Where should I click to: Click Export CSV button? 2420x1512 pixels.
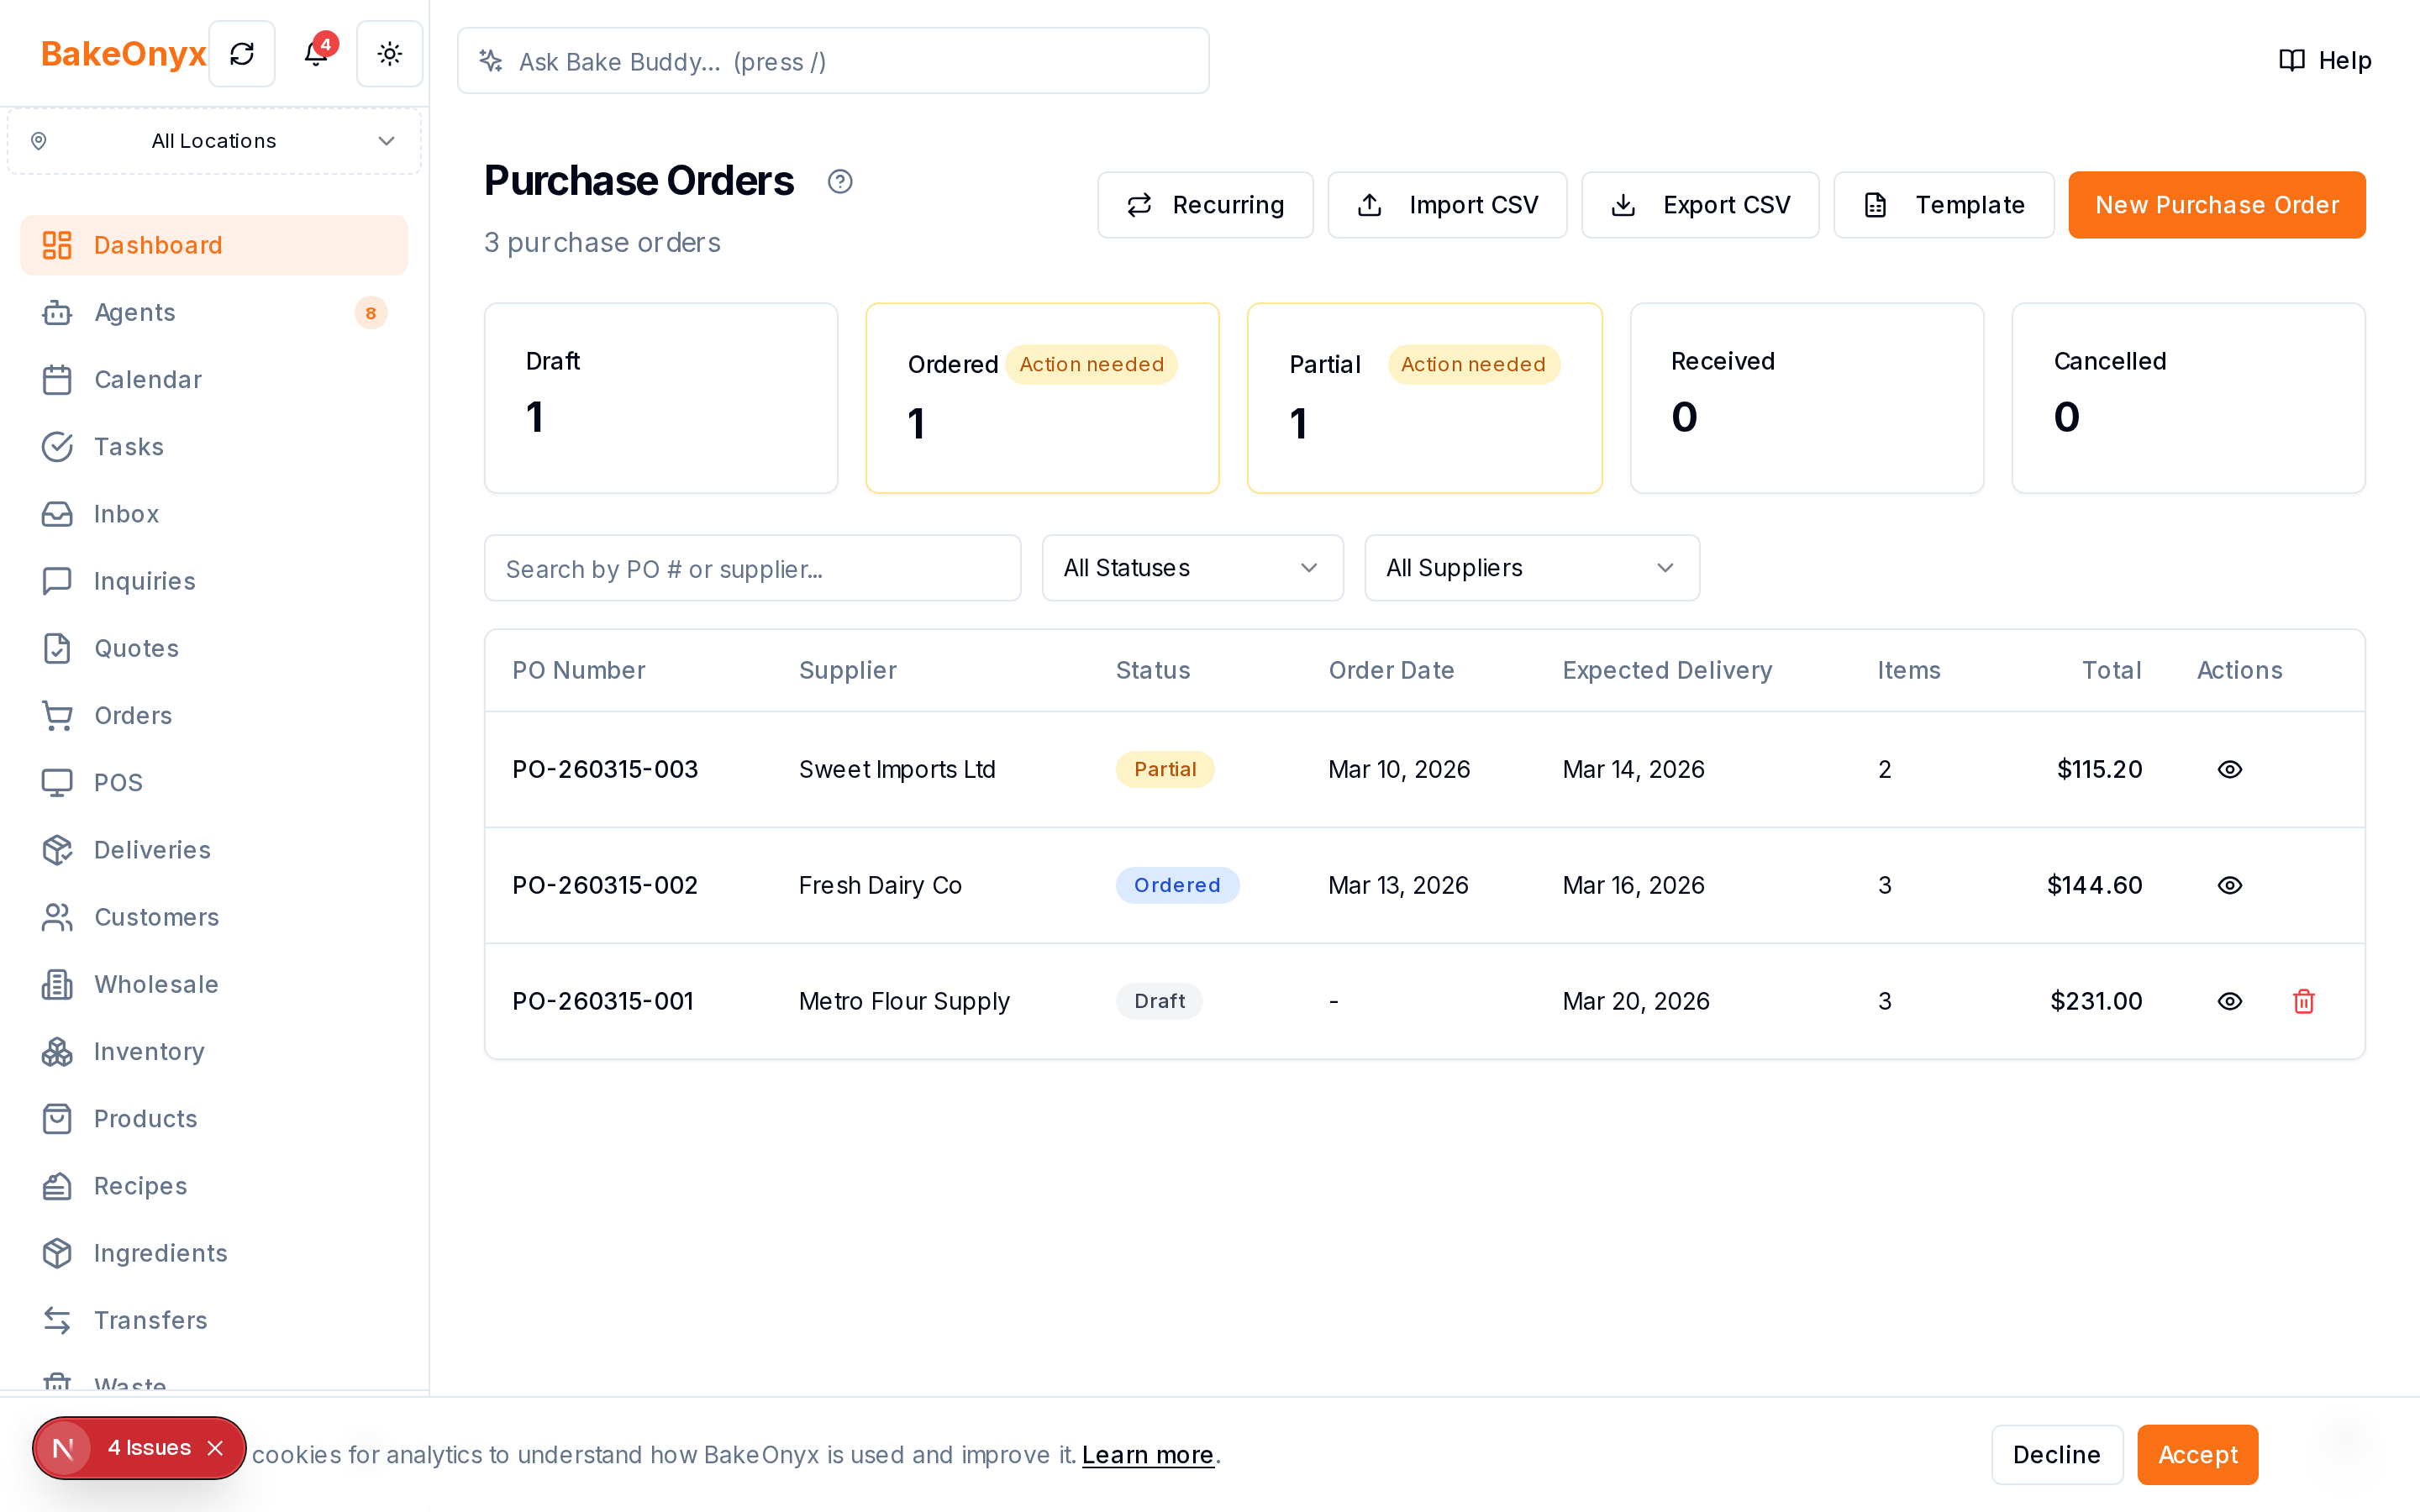(x=1700, y=205)
